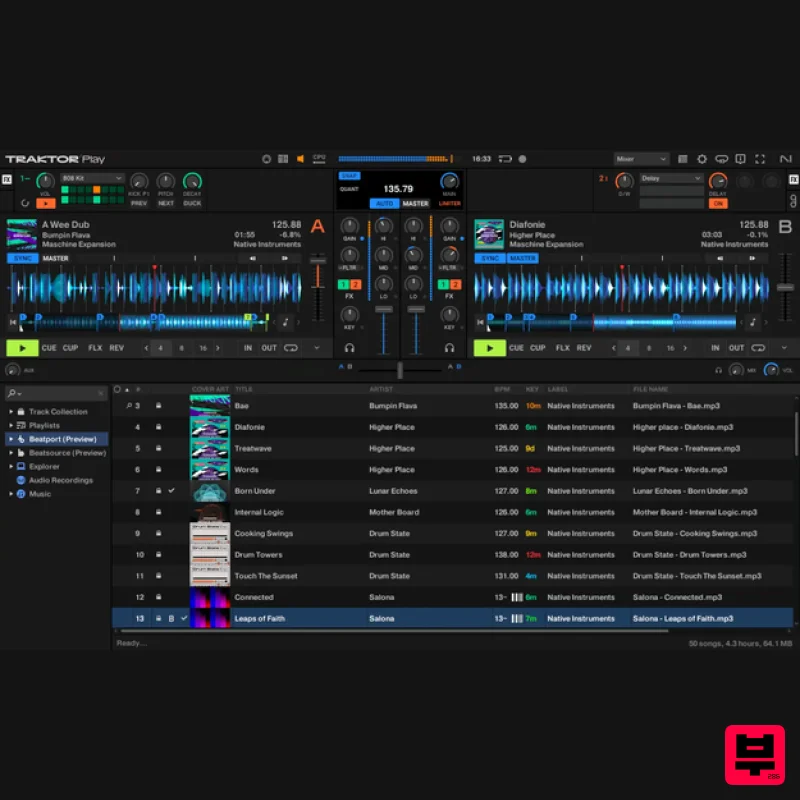Image resolution: width=800 pixels, height=800 pixels.
Task: Click the info alert icon in header
Action: pos(741,159)
